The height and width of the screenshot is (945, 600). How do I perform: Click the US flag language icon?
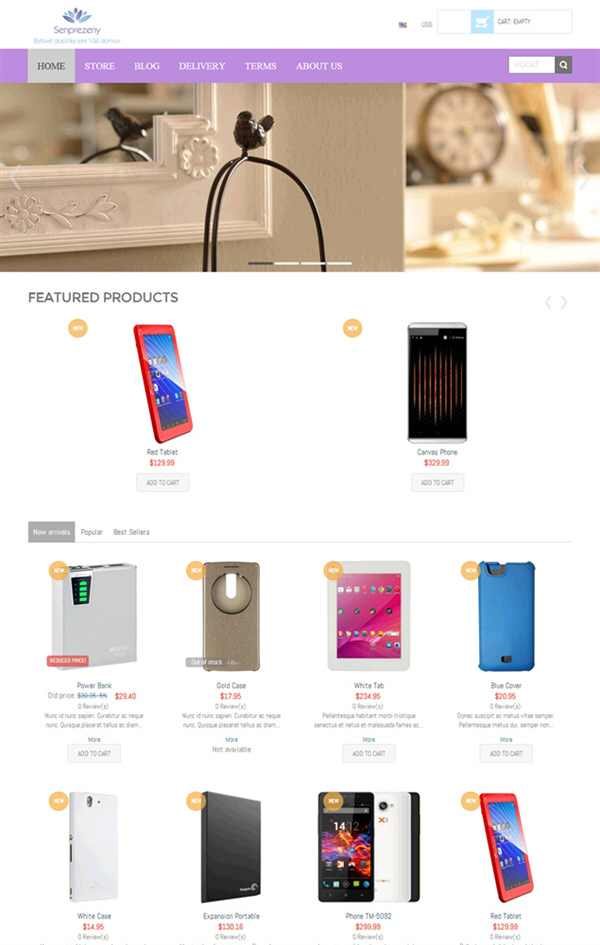[x=402, y=25]
